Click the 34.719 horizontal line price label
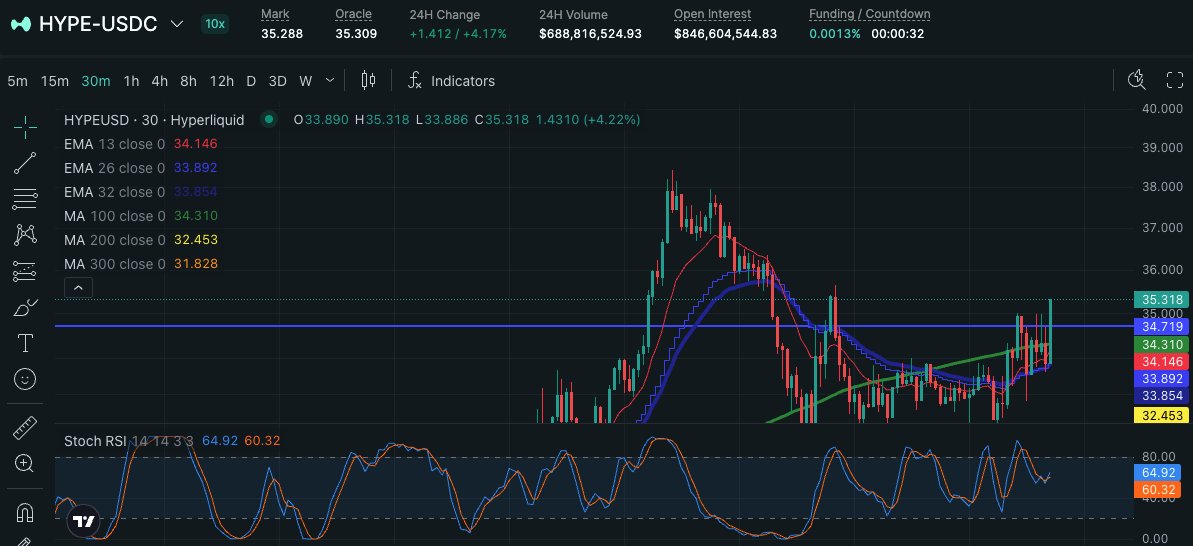This screenshot has width=1193, height=546. pyautogui.click(x=1162, y=326)
